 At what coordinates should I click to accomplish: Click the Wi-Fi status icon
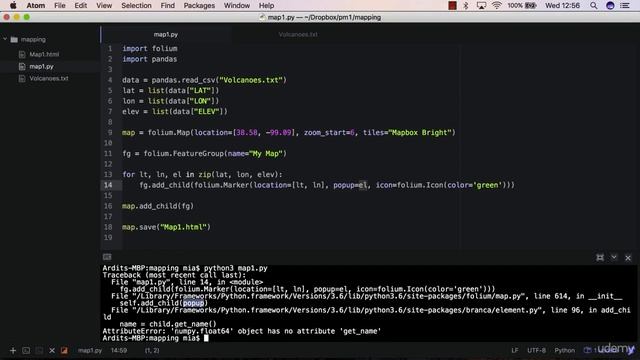[496, 5]
